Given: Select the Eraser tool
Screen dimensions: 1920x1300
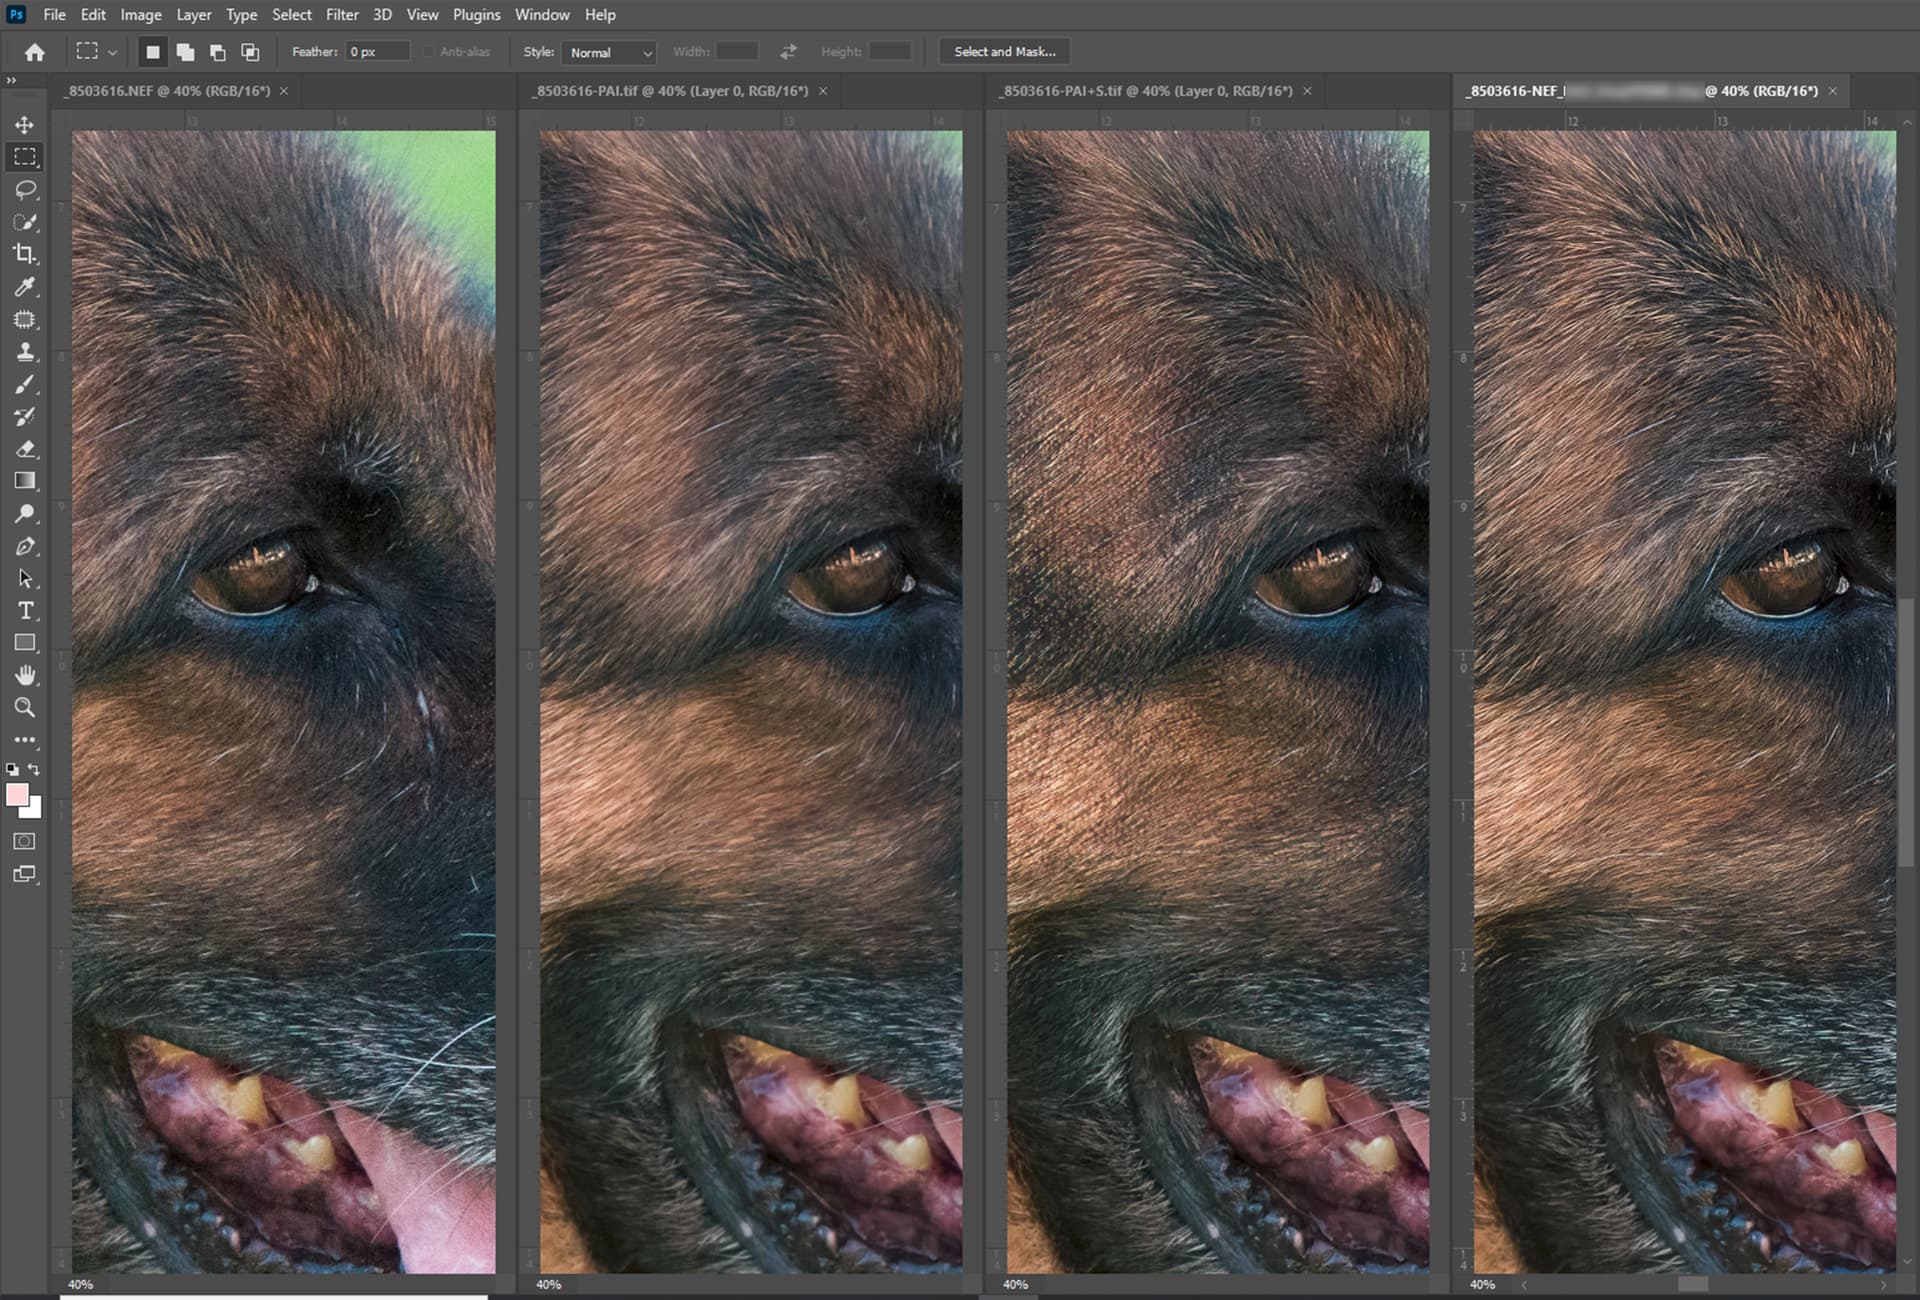Looking at the screenshot, I should (25, 449).
